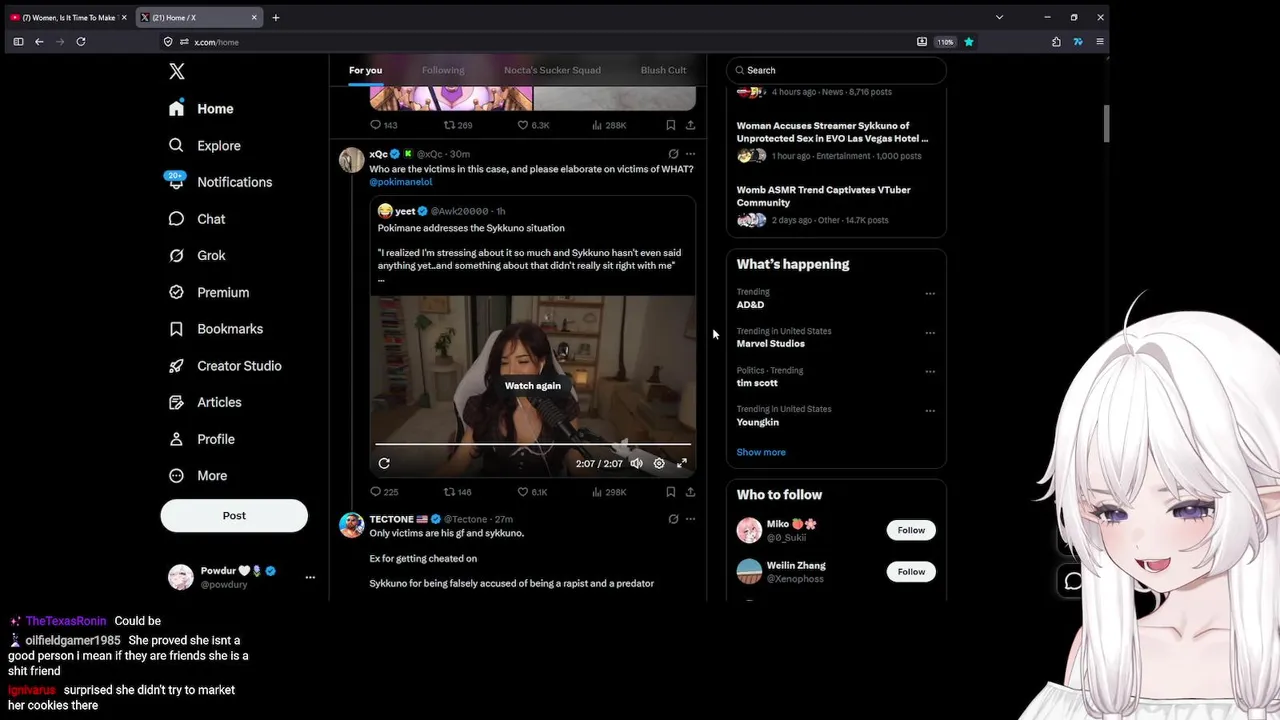Switch to the Blush Cult tab
The image size is (1280, 720).
663,70
